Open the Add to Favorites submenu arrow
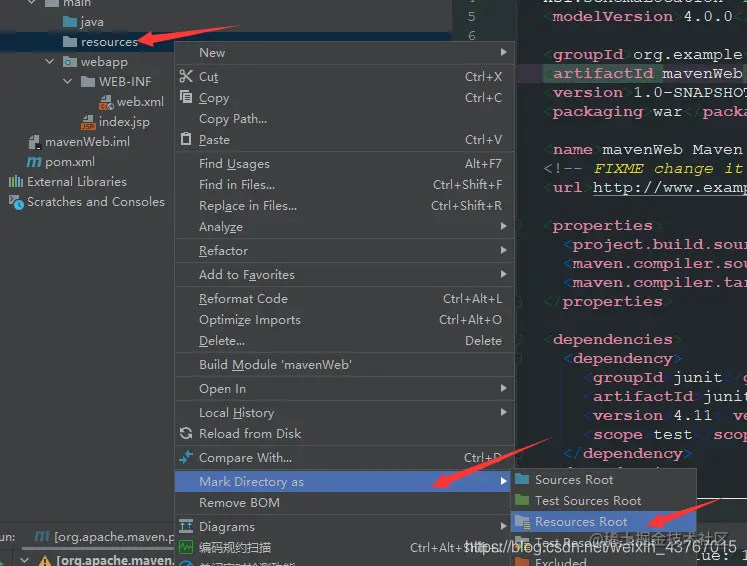This screenshot has height=566, width=747. click(504, 273)
